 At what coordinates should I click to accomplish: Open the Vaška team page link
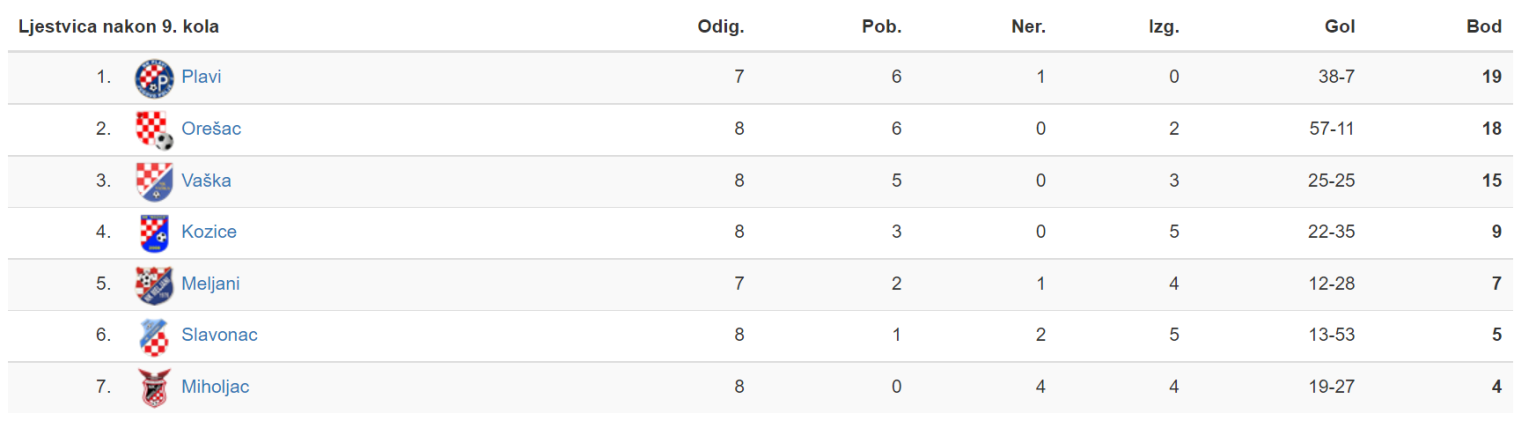(206, 181)
